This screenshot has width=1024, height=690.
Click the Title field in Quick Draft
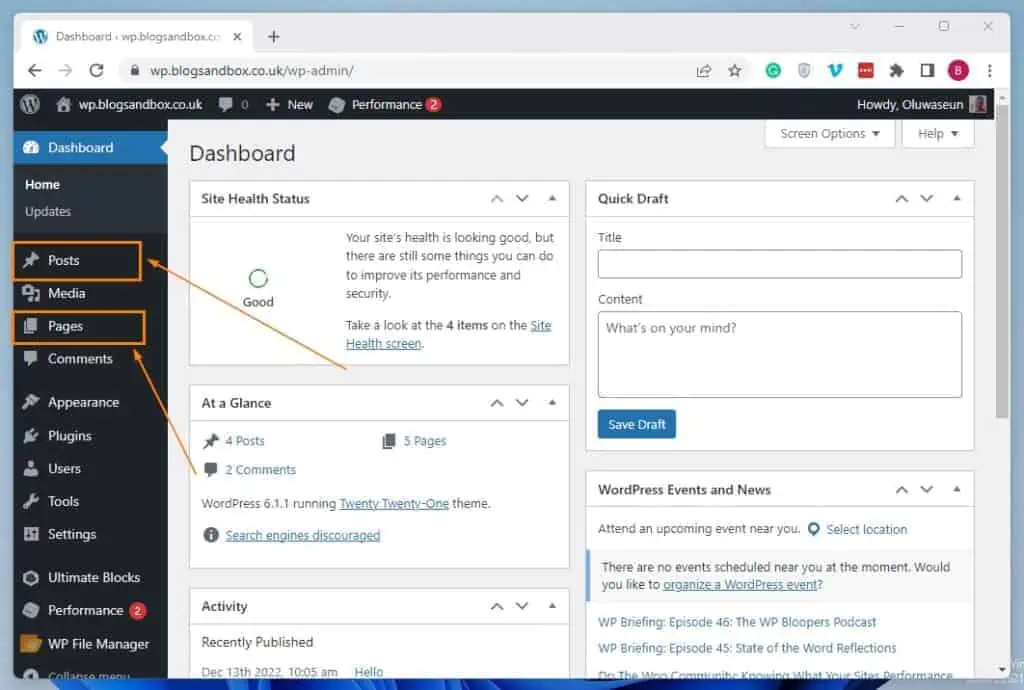tap(779, 263)
